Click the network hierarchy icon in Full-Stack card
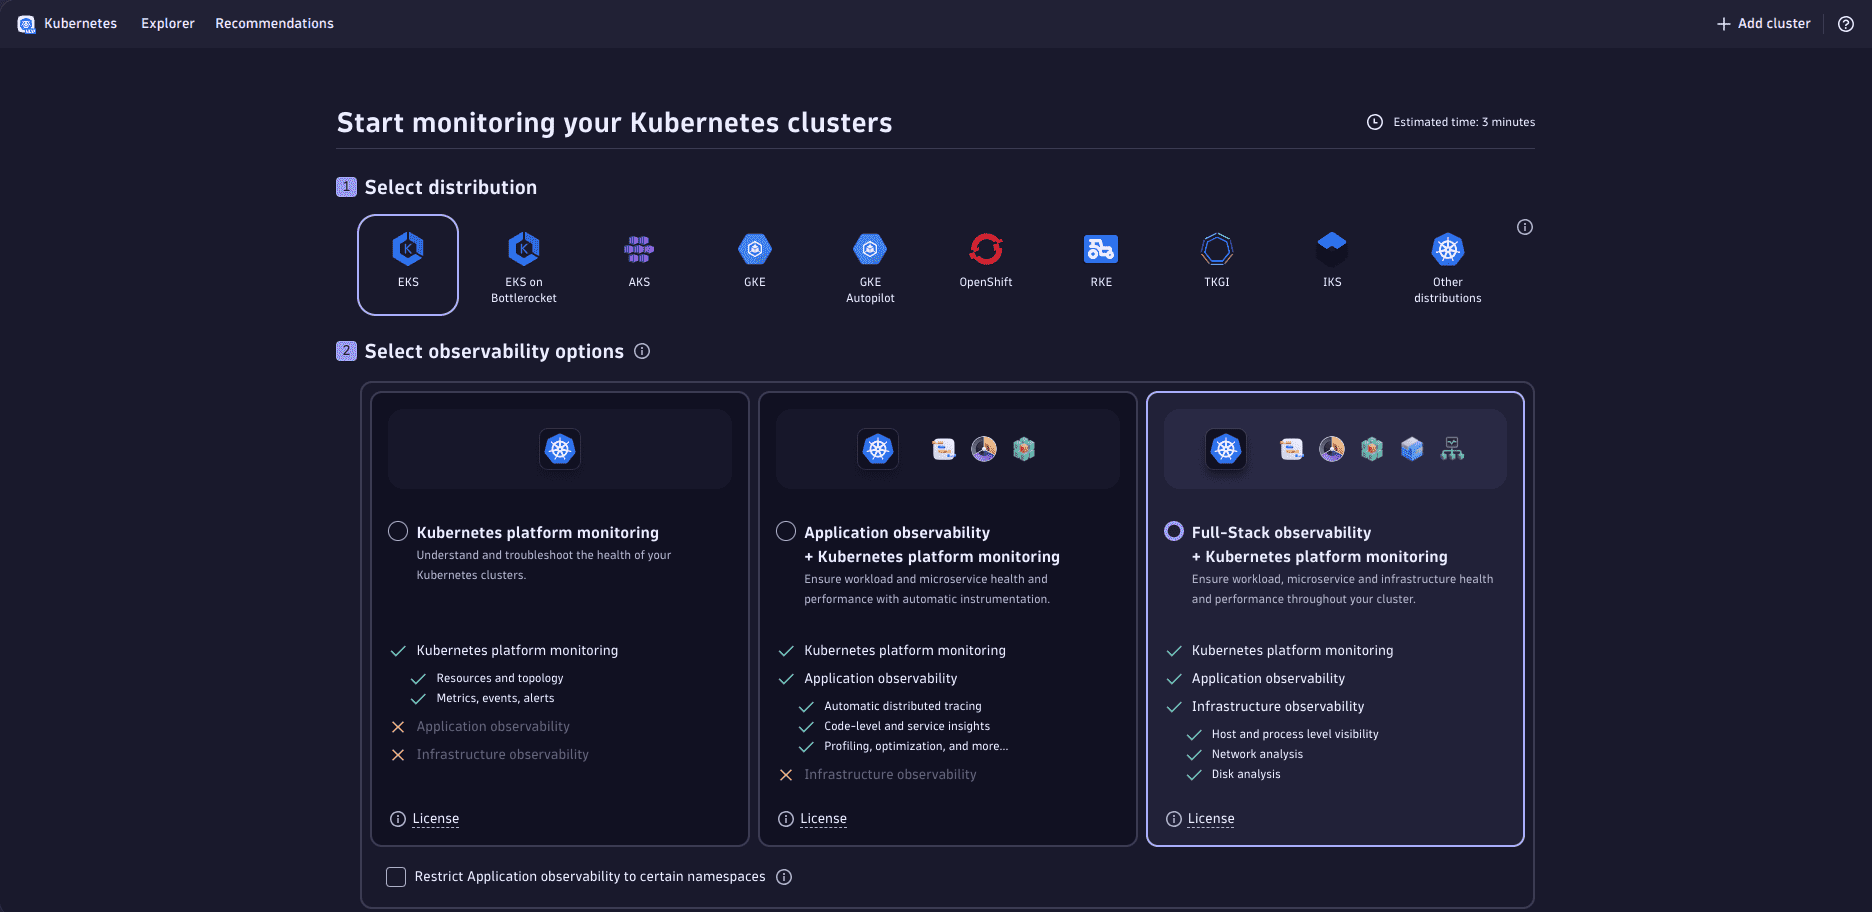This screenshot has width=1872, height=912. pyautogui.click(x=1452, y=449)
